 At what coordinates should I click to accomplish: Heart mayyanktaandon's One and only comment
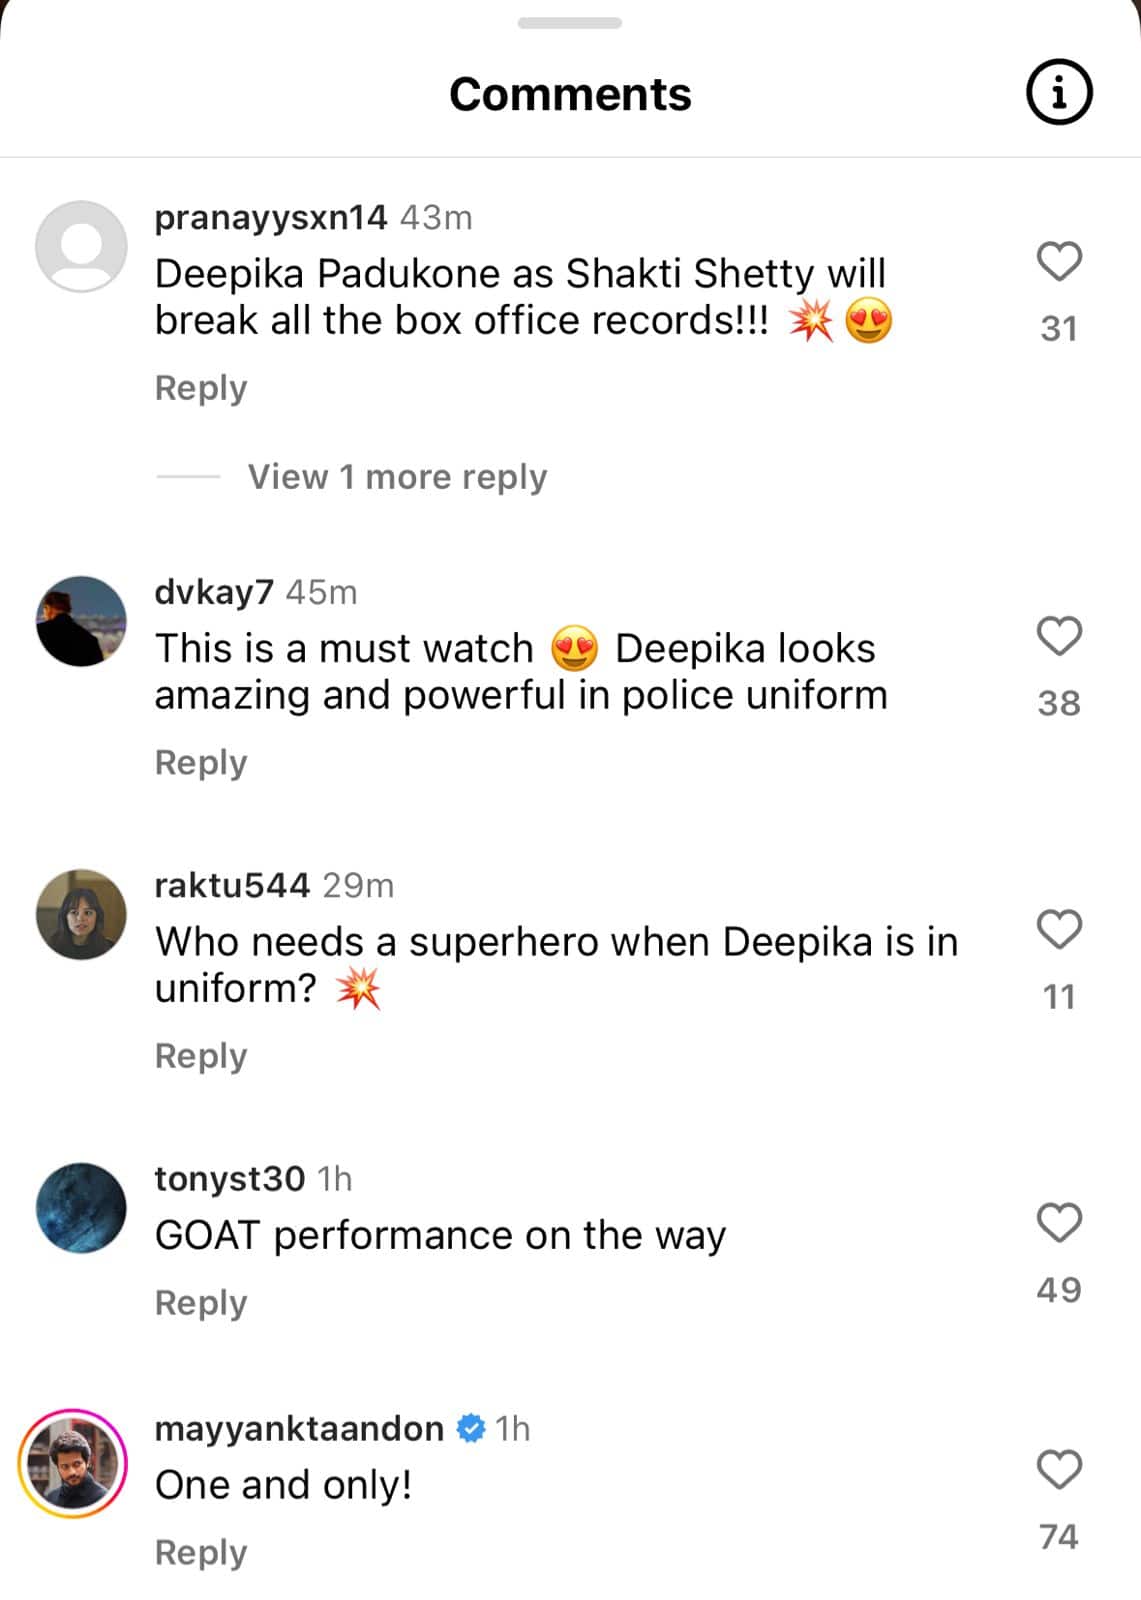pyautogui.click(x=1059, y=1470)
